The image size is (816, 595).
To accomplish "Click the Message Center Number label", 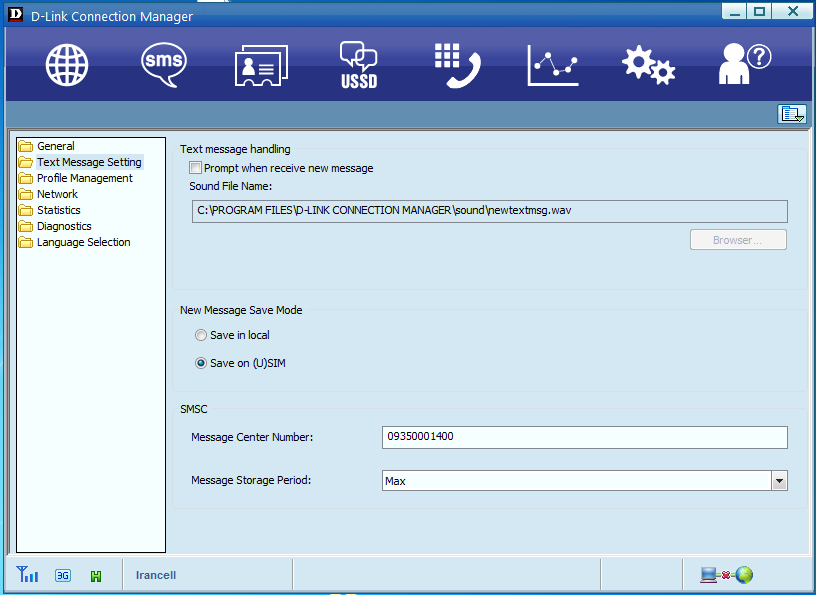I will (x=252, y=437).
